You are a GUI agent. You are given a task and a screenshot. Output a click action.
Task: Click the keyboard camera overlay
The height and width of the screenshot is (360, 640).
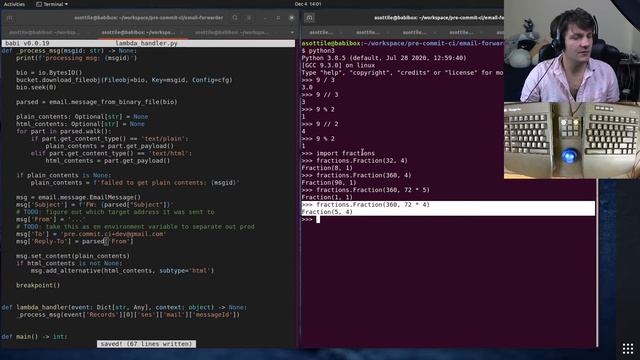572,140
